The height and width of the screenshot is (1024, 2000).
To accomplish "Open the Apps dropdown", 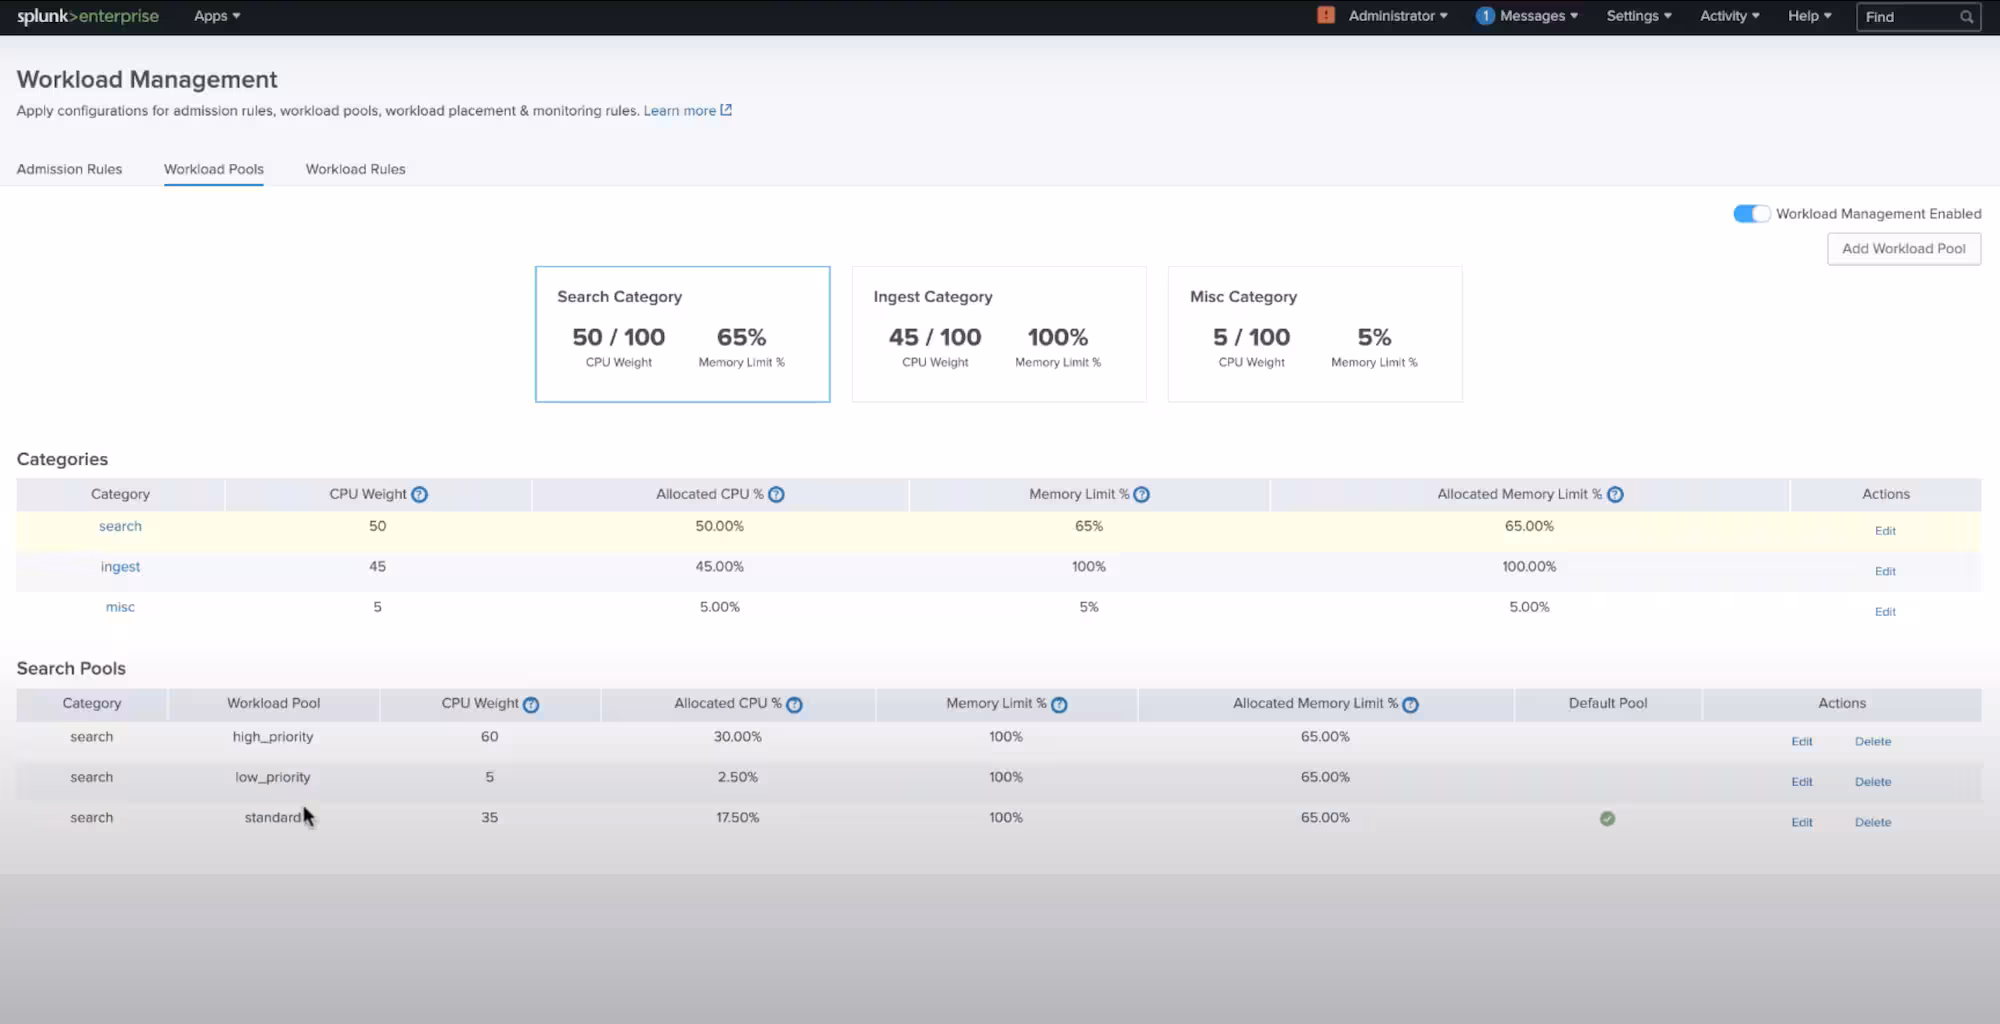I will pyautogui.click(x=216, y=16).
